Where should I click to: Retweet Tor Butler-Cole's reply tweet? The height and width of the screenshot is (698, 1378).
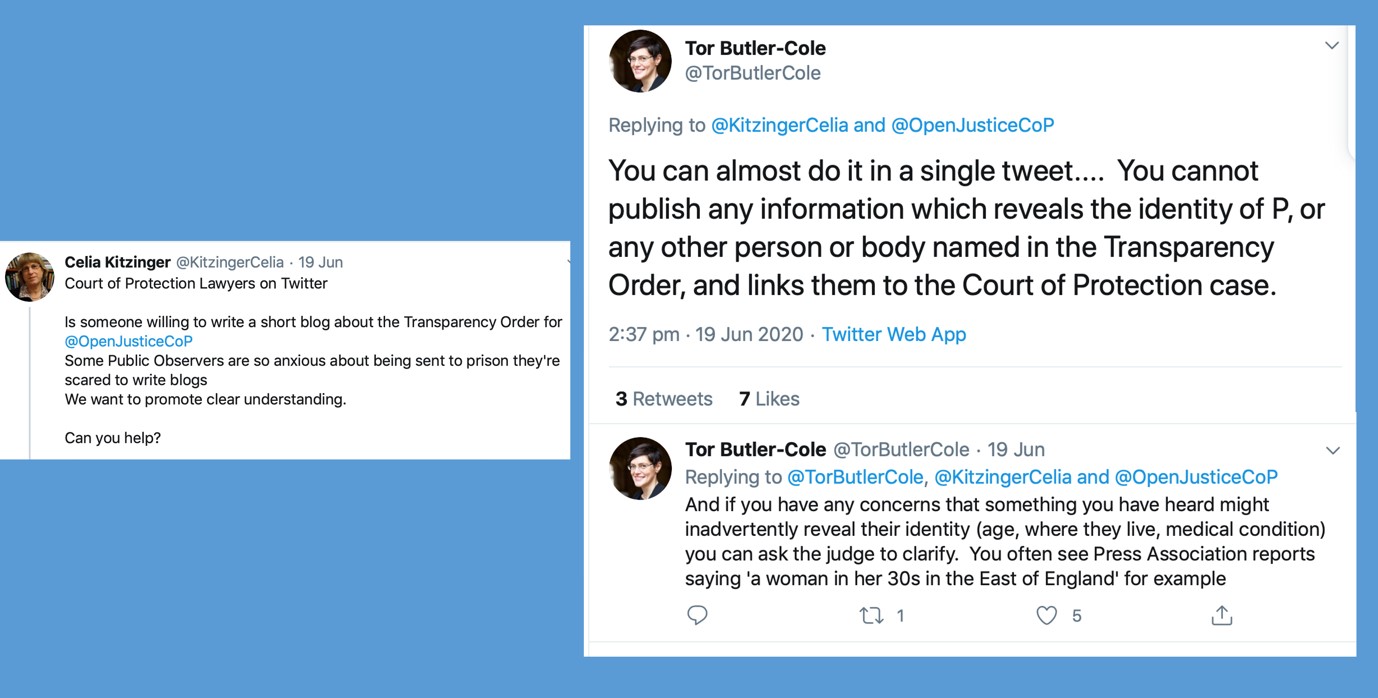(872, 616)
